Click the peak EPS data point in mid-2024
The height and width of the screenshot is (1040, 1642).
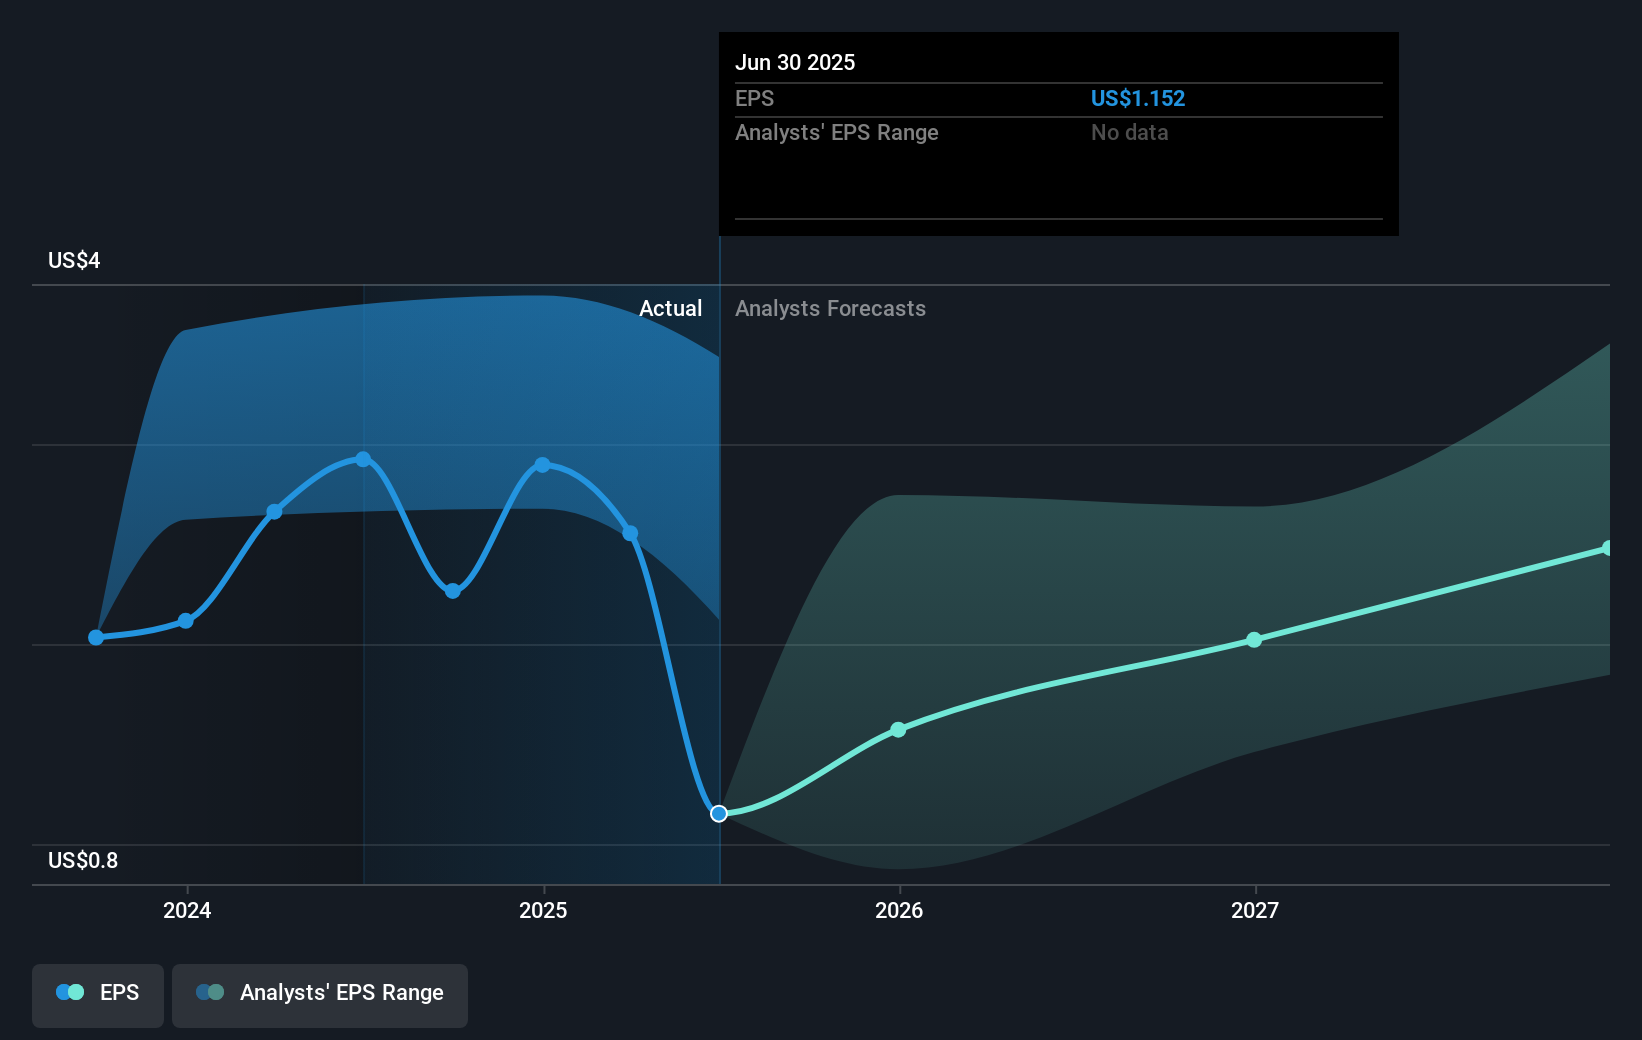click(362, 459)
